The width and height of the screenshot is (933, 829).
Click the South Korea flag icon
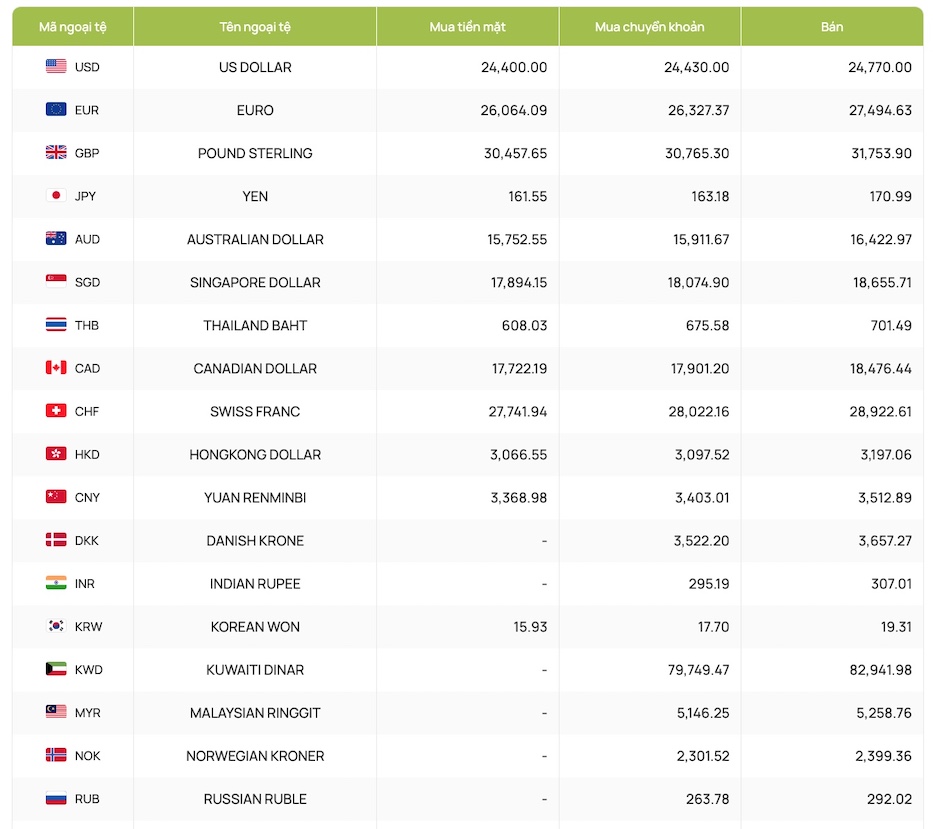56,626
